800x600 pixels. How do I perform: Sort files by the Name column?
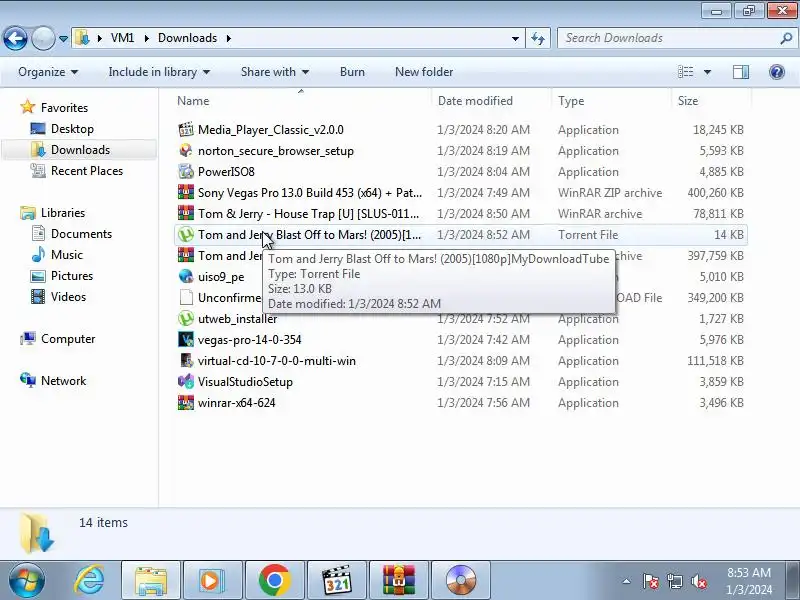[301, 101]
